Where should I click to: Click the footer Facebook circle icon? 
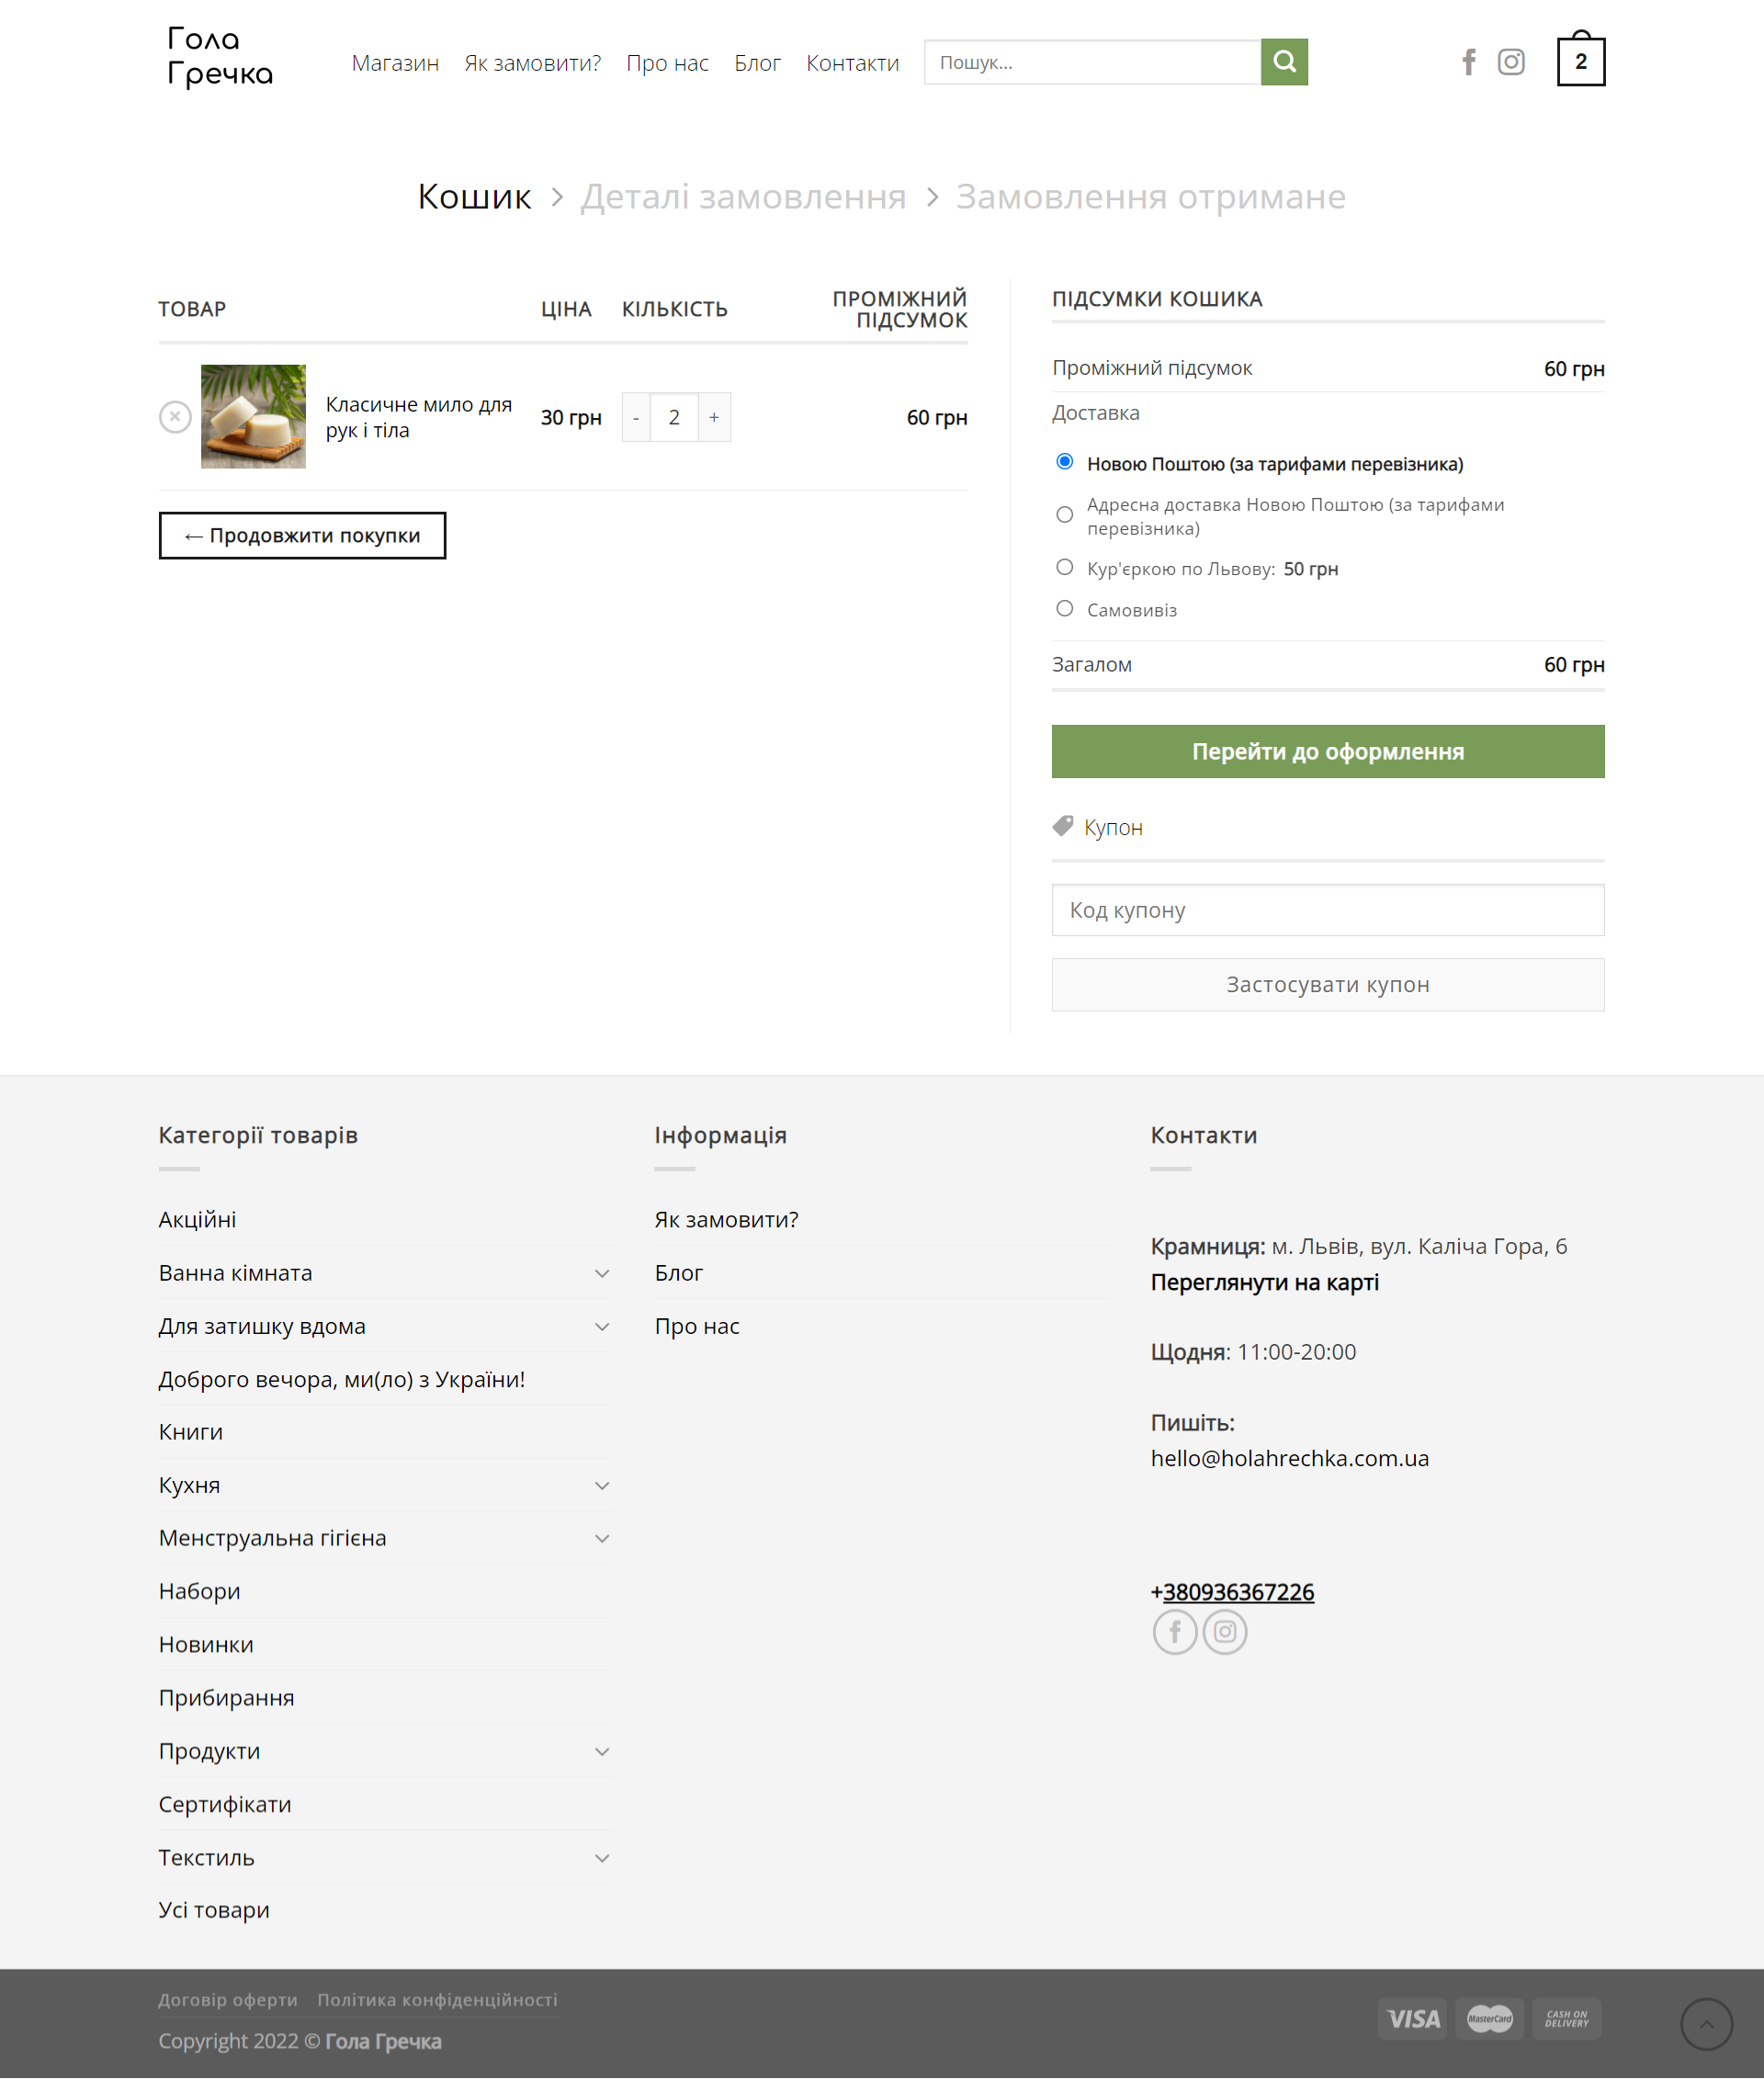pyautogui.click(x=1174, y=1632)
